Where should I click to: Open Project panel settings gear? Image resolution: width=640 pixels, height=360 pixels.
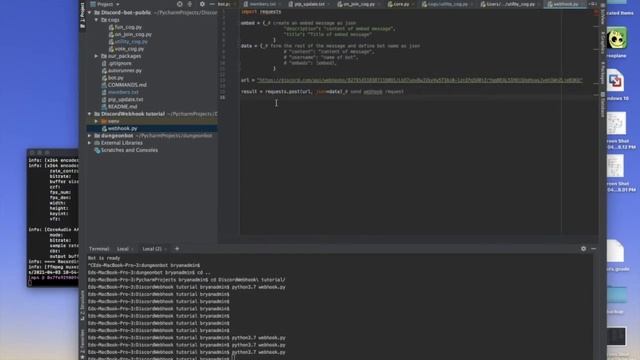tap(202, 4)
